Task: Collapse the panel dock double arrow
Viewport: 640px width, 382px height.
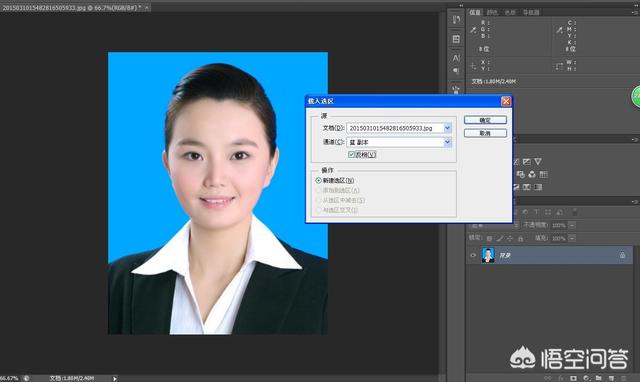Action: click(461, 5)
